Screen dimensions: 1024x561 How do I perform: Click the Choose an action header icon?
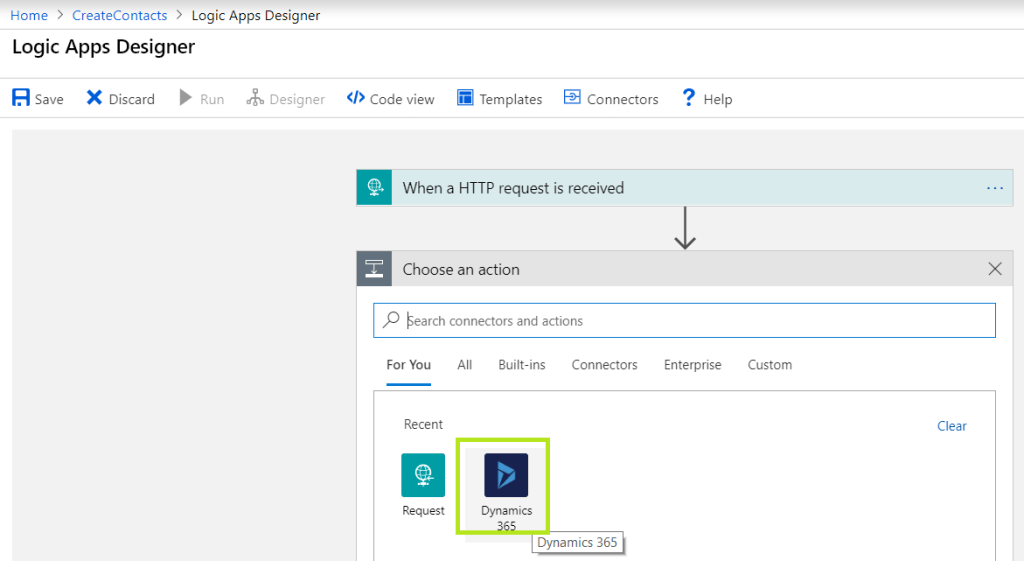tap(374, 268)
